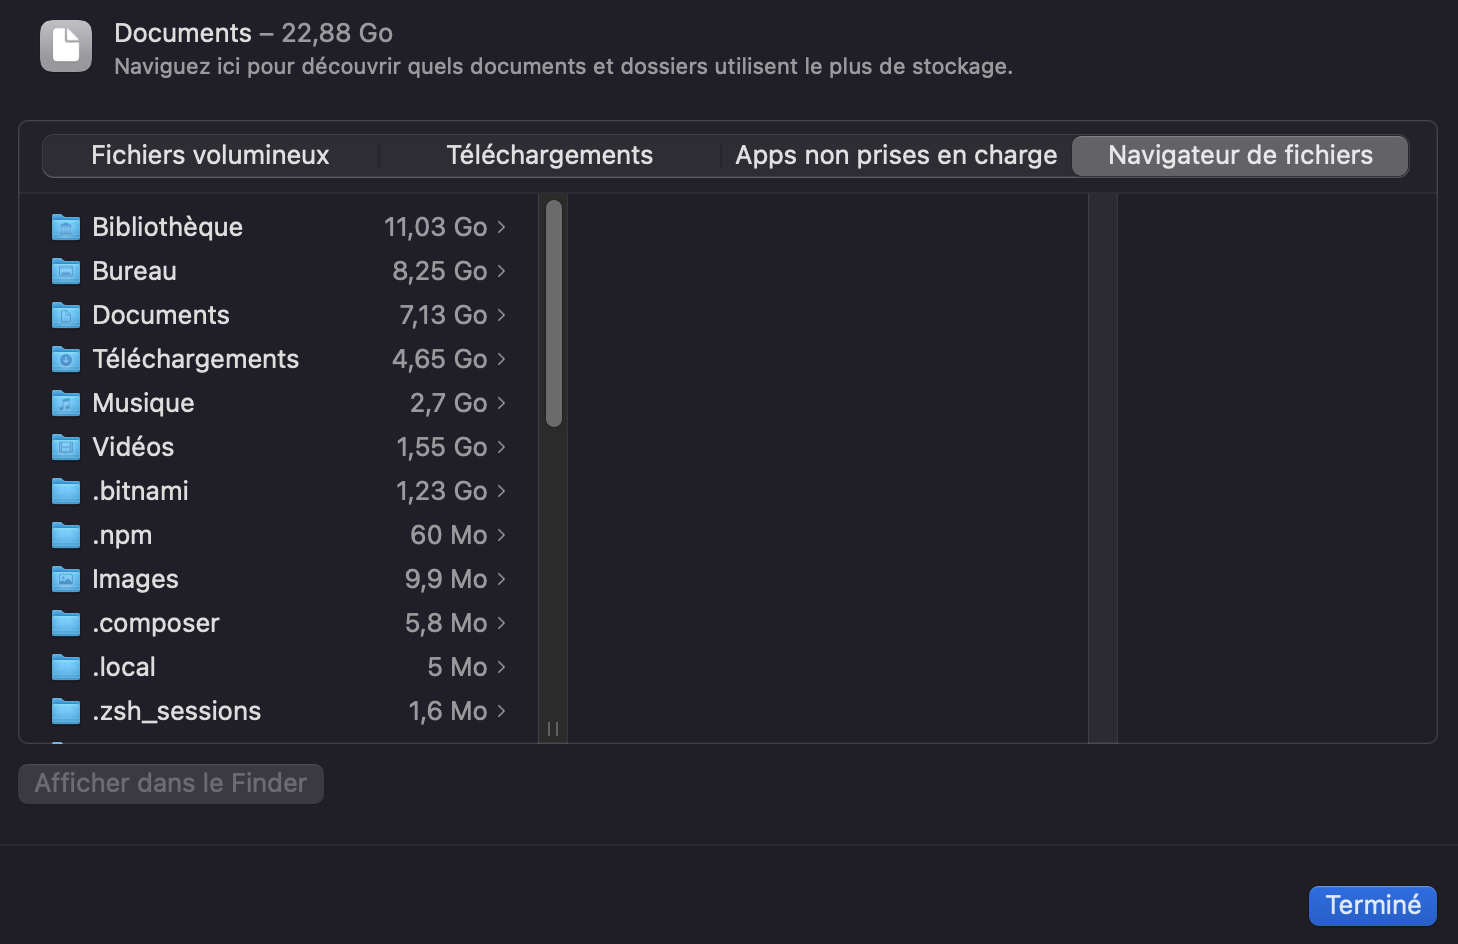The width and height of the screenshot is (1458, 944).
Task: Expand the .composer folder contents
Action: (503, 623)
